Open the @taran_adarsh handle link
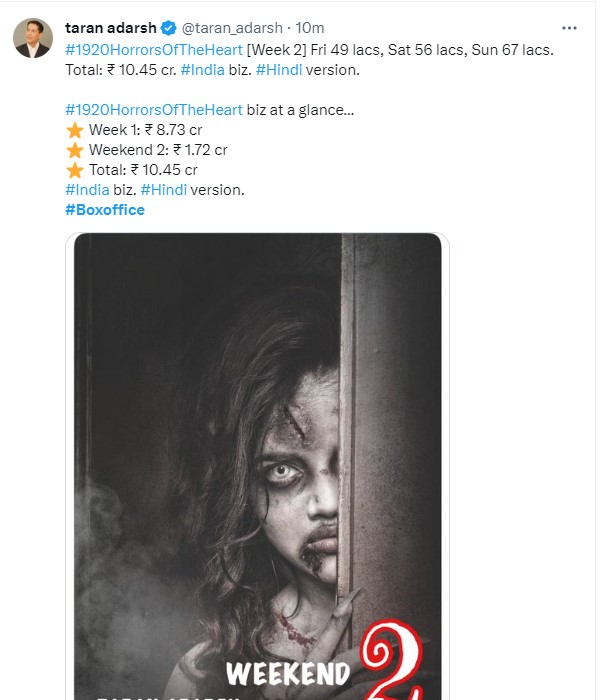 232,28
